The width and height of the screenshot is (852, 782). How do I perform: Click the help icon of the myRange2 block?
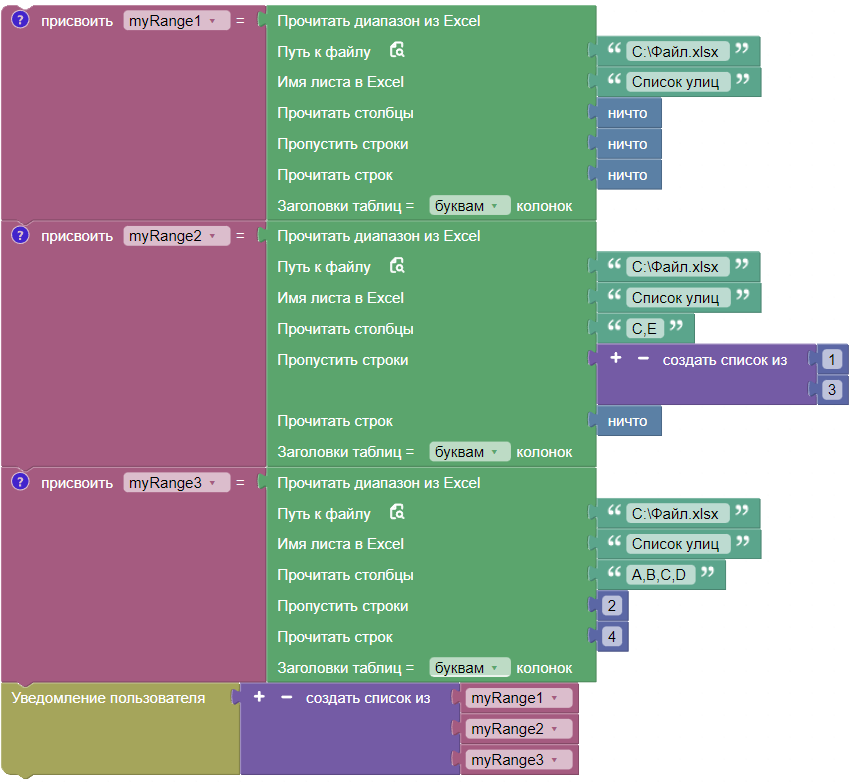[x=20, y=235]
